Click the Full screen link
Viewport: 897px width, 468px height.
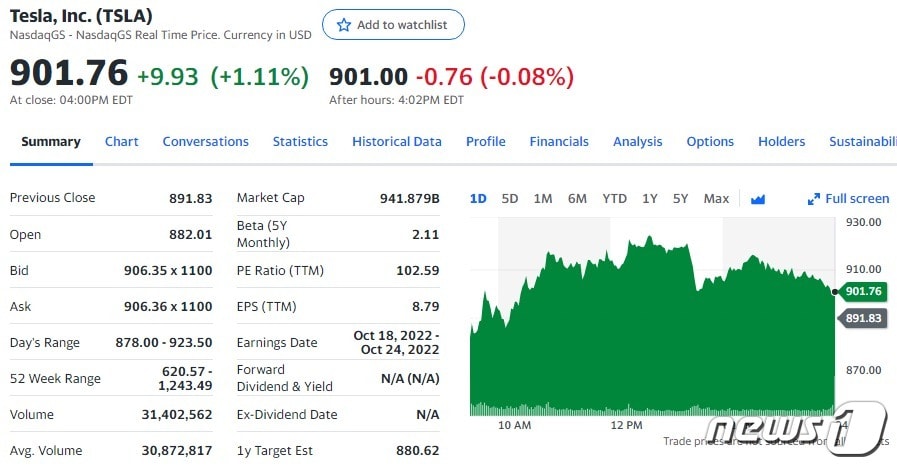(x=857, y=199)
